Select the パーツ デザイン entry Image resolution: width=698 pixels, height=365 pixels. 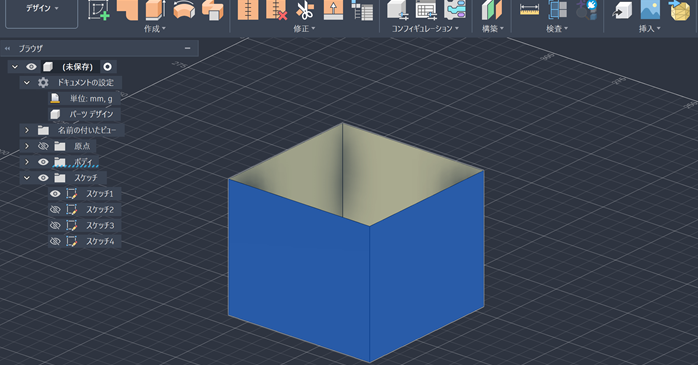[91, 114]
